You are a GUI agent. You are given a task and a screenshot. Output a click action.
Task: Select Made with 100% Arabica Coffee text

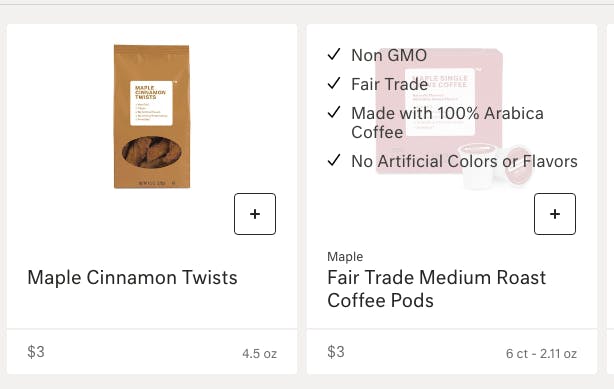(447, 123)
